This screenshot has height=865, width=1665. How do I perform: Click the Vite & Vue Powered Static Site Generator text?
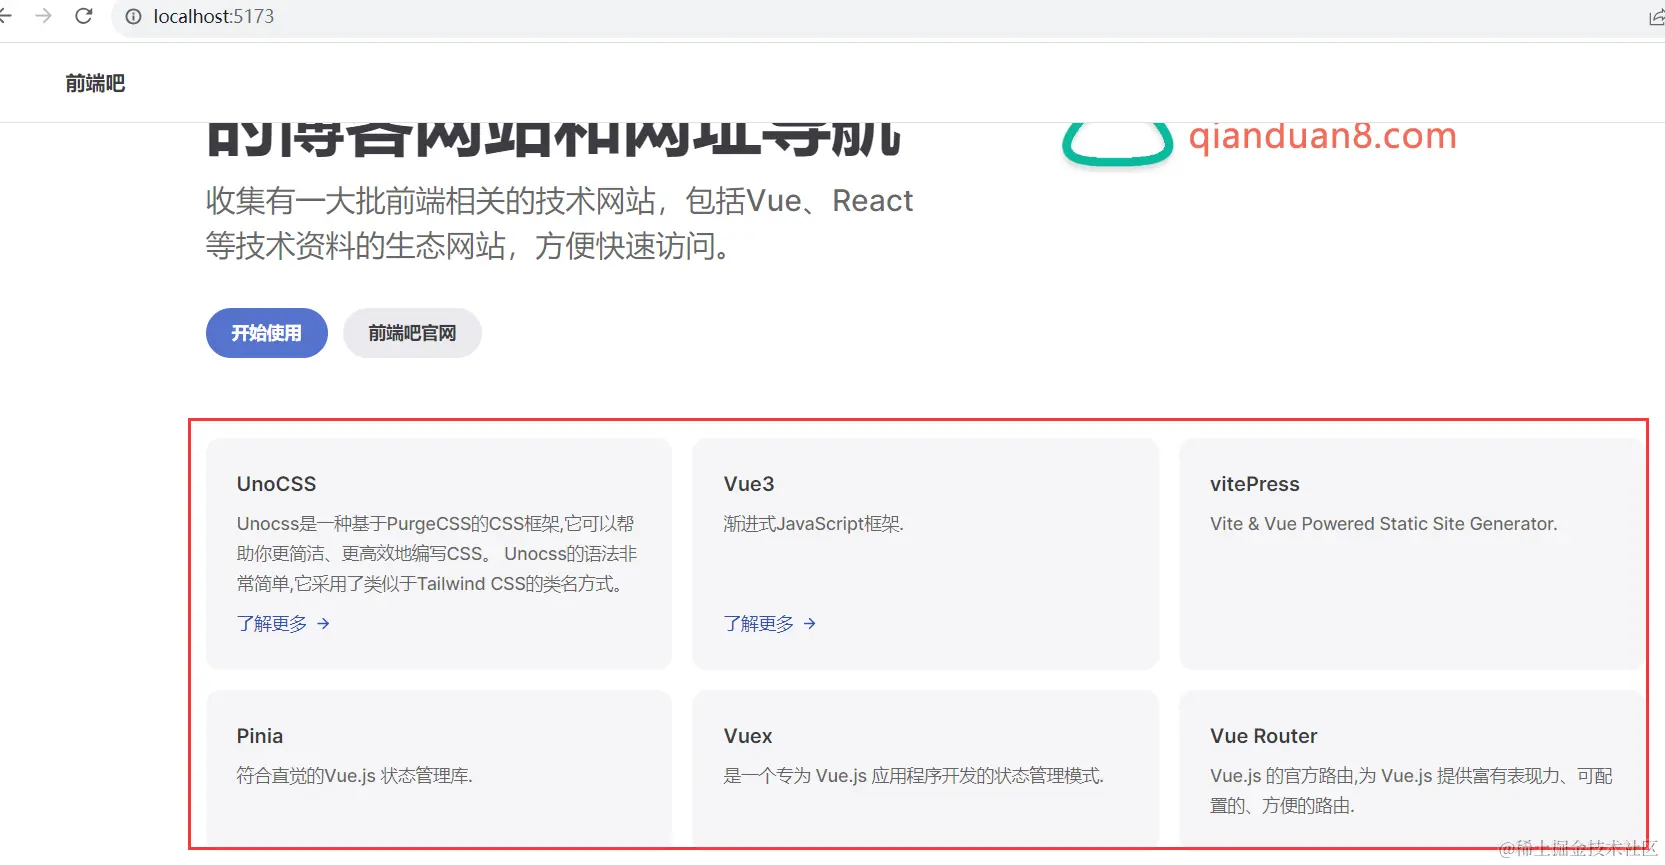tap(1384, 524)
